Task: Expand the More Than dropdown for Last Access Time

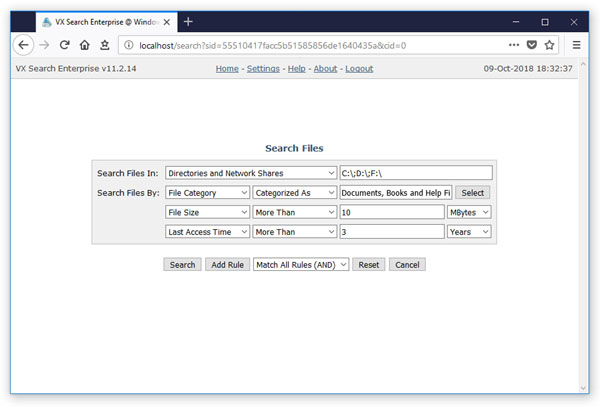Action: click(x=294, y=232)
